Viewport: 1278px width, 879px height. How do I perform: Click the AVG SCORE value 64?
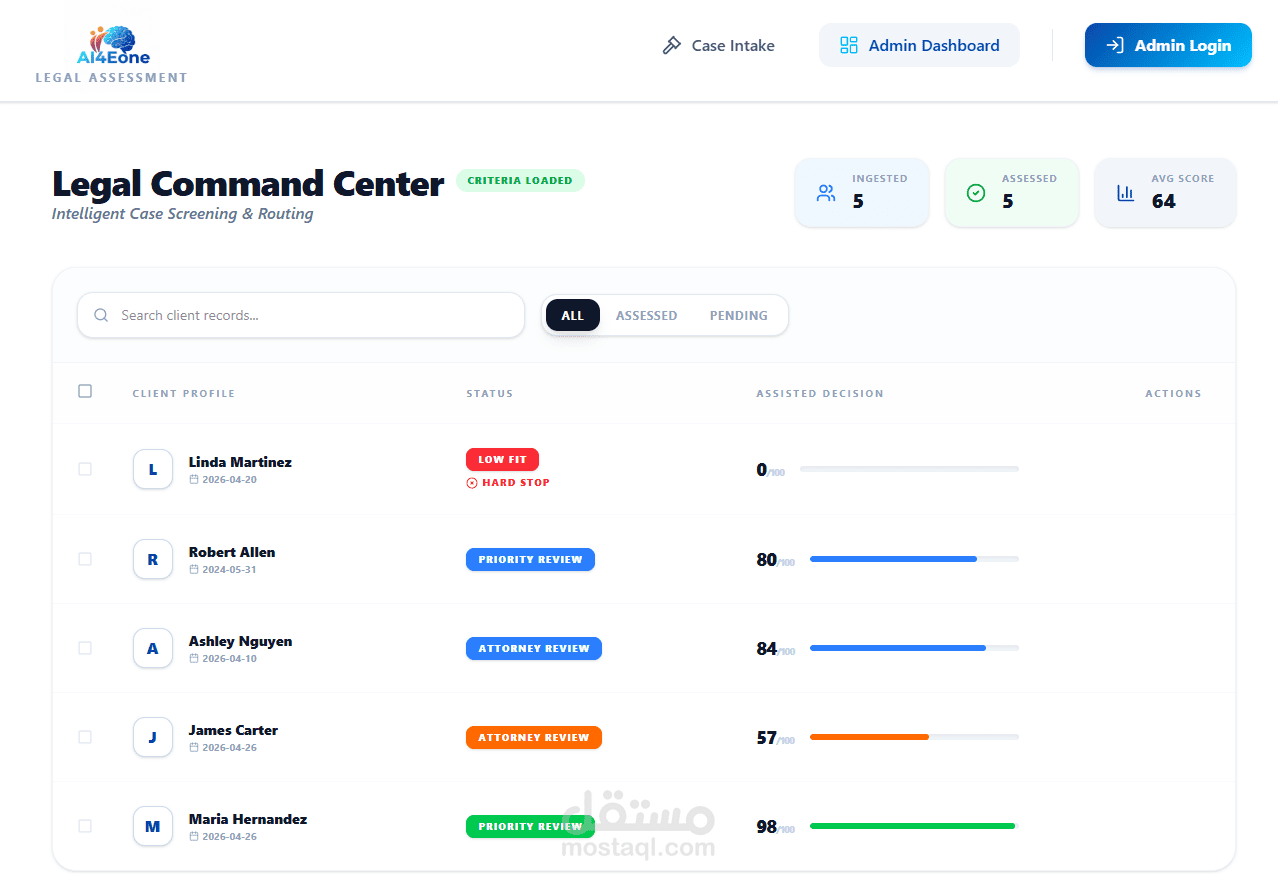[x=1164, y=201]
